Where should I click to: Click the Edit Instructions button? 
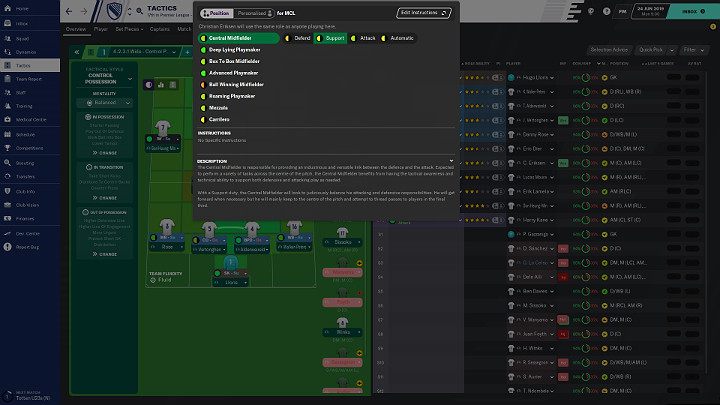tap(423, 13)
